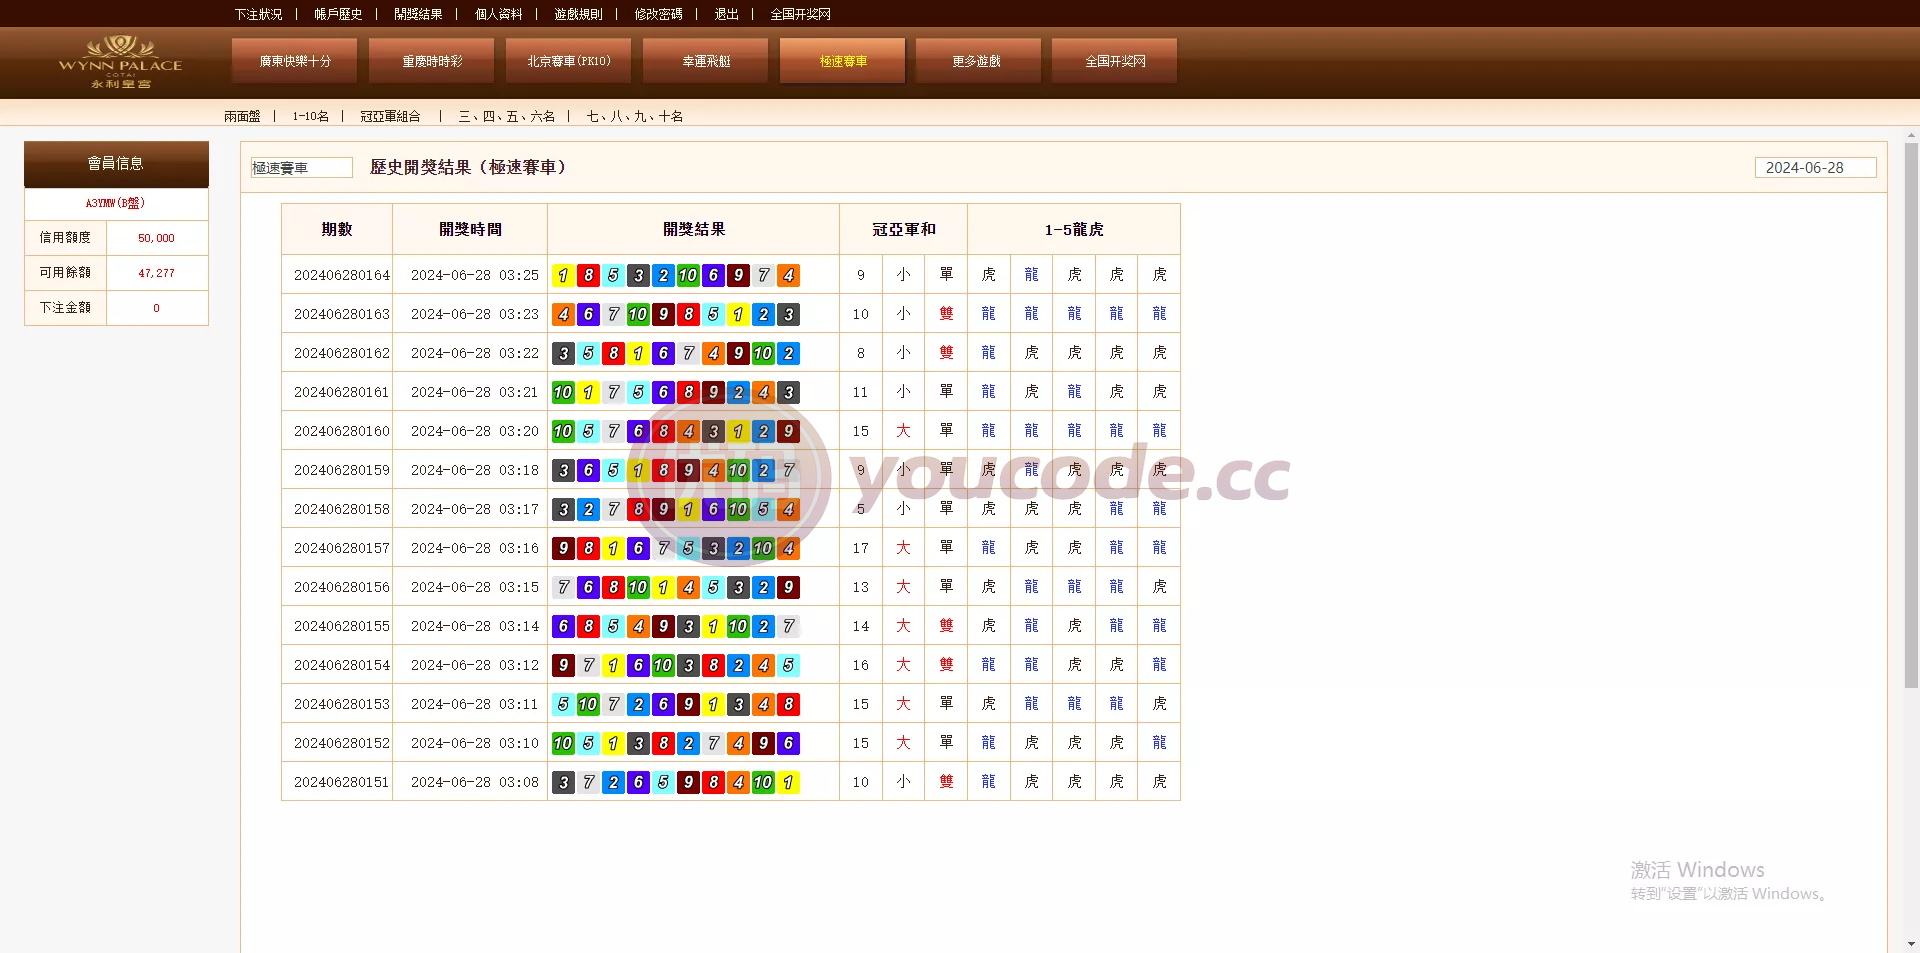Open 遊戲規則 in top menu

tap(578, 14)
